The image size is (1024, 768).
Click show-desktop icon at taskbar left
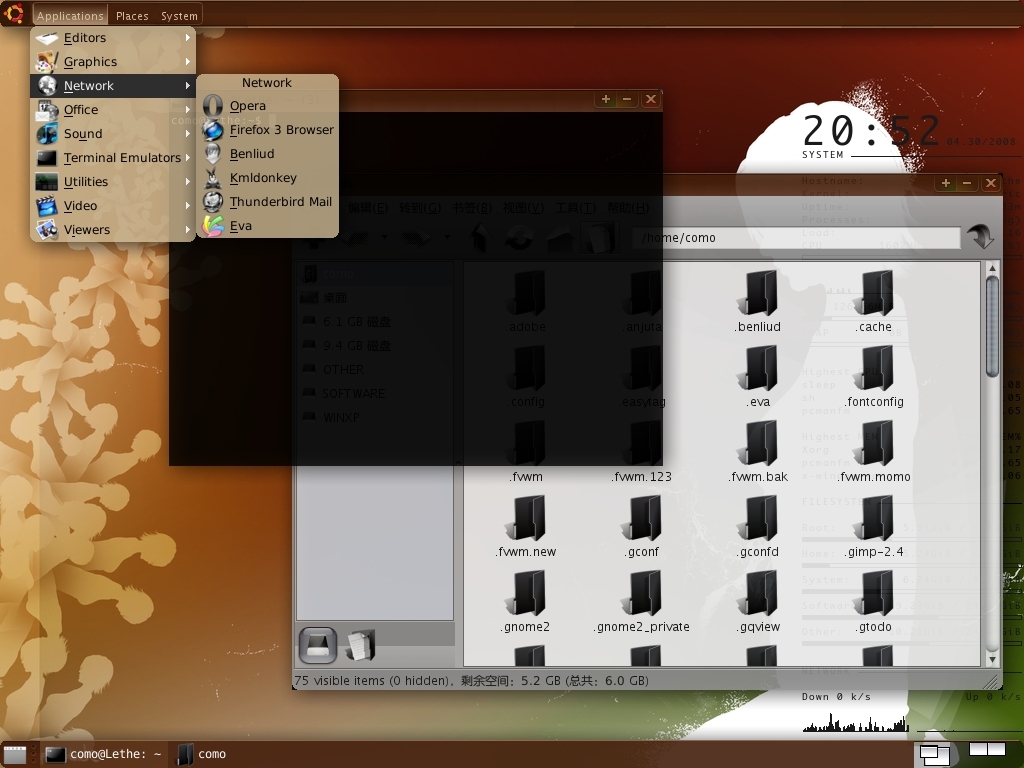tap(14, 754)
